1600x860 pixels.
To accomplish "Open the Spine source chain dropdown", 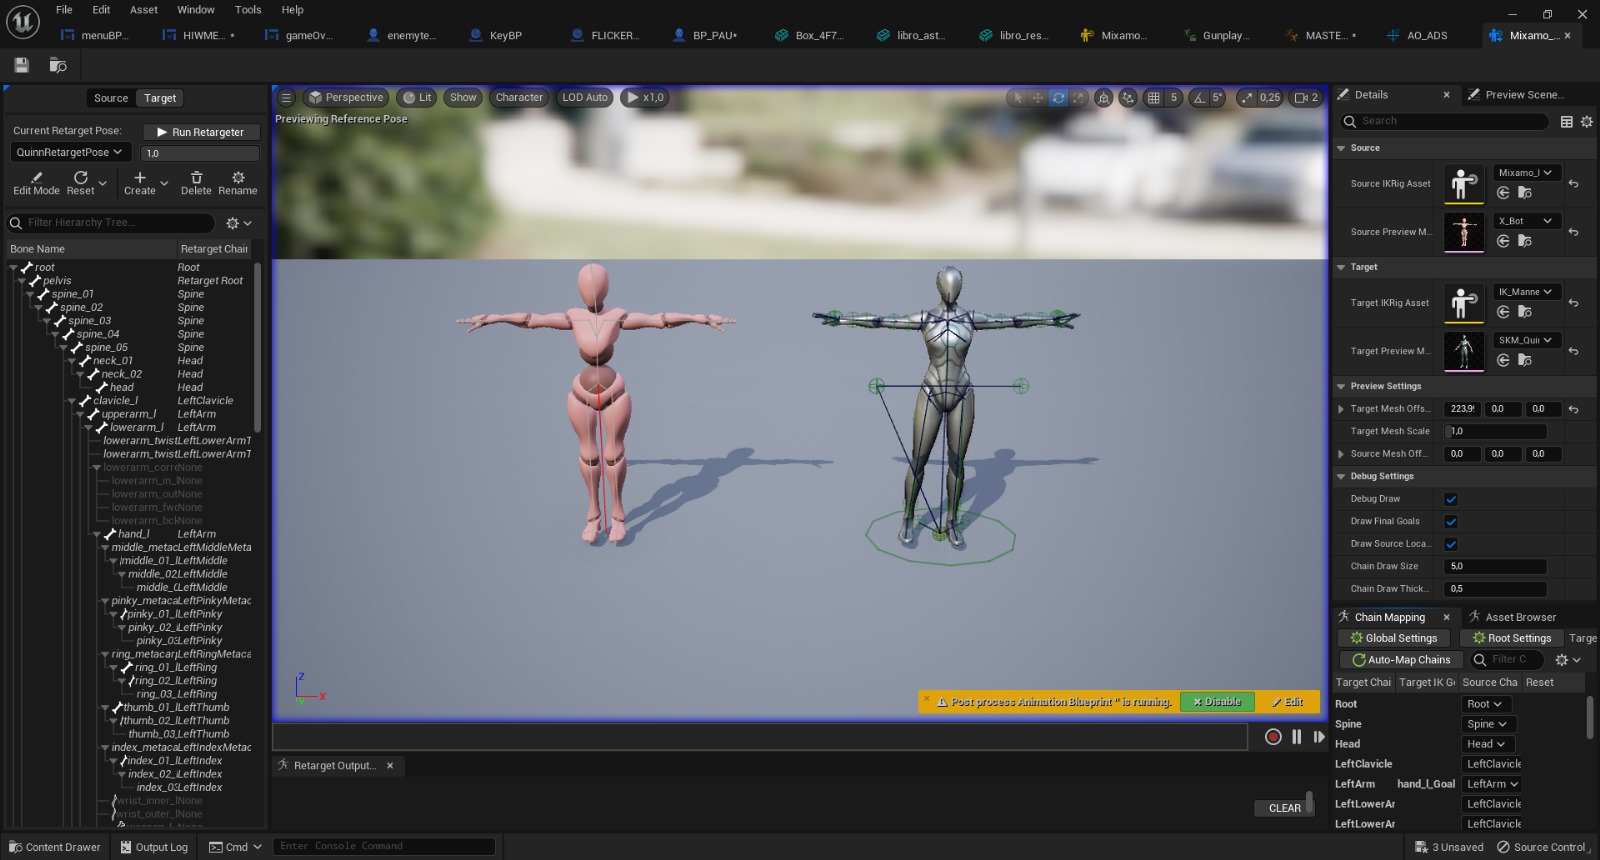I will click(x=1487, y=724).
